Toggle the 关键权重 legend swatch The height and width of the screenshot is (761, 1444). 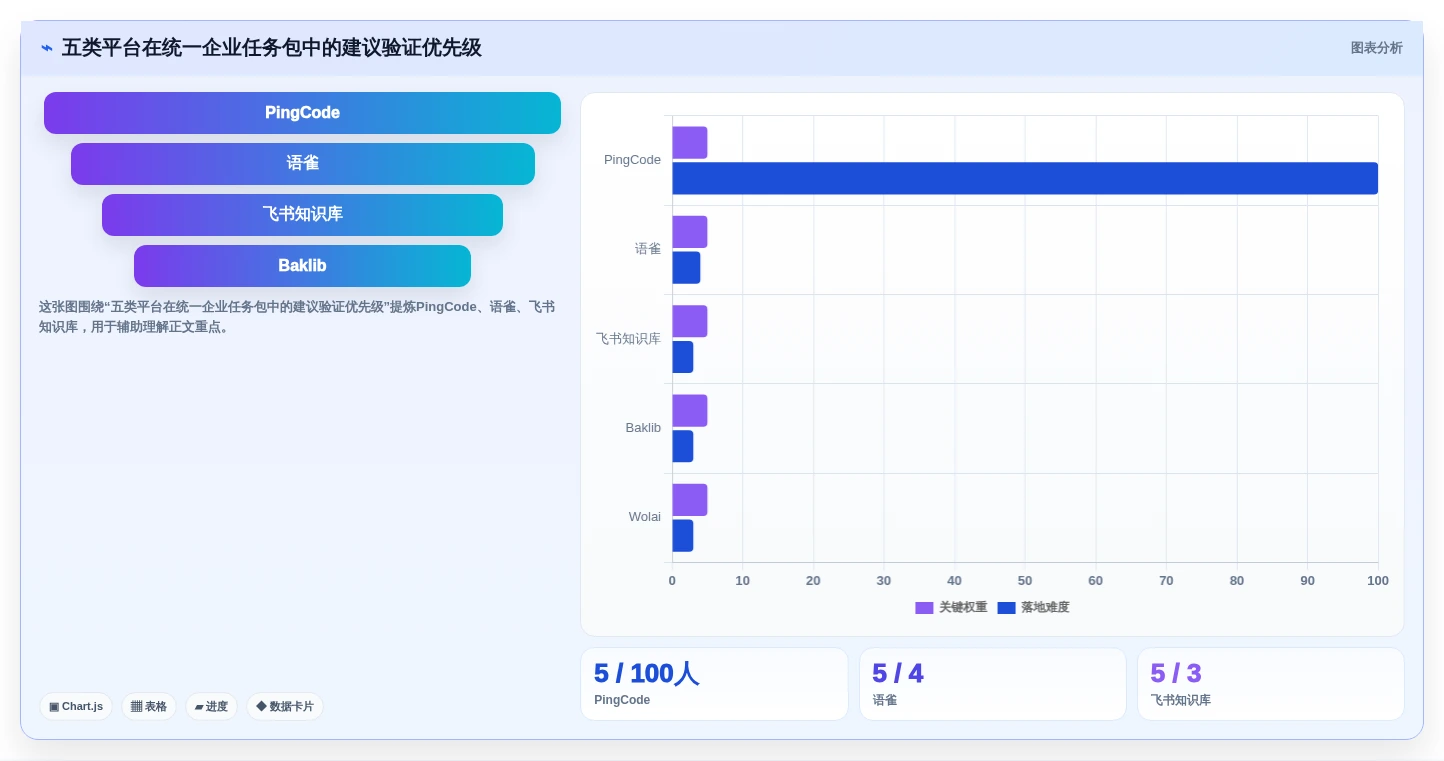click(924, 608)
